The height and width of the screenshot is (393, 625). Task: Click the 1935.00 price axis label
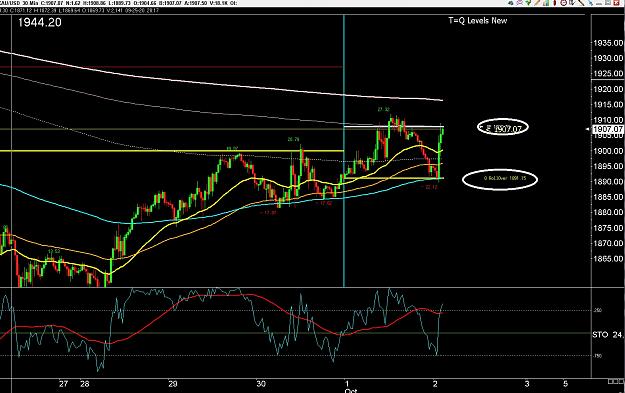[608, 43]
